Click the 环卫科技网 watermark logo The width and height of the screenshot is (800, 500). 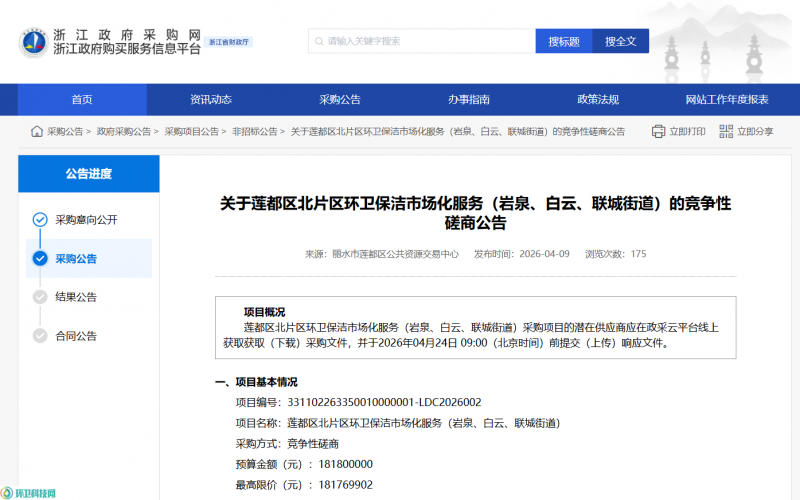point(30,492)
